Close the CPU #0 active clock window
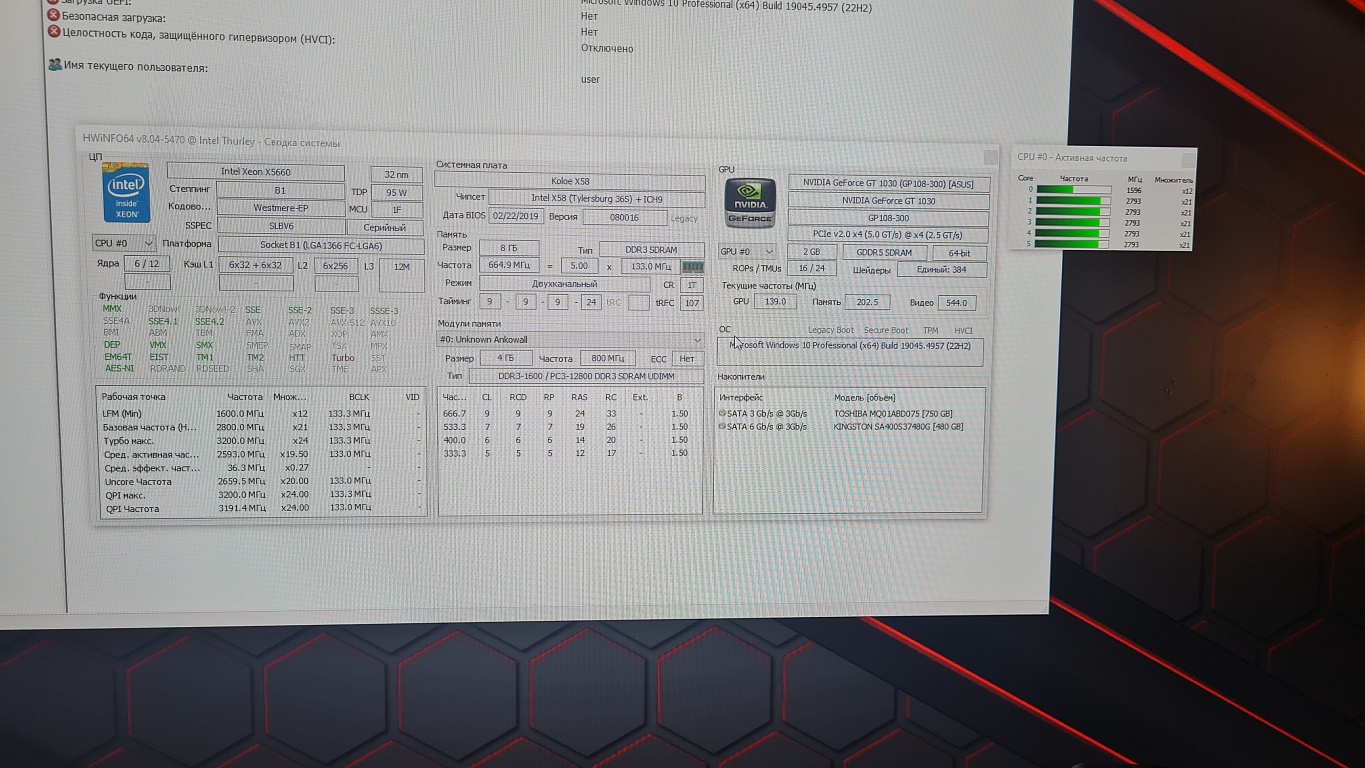 (1187, 159)
